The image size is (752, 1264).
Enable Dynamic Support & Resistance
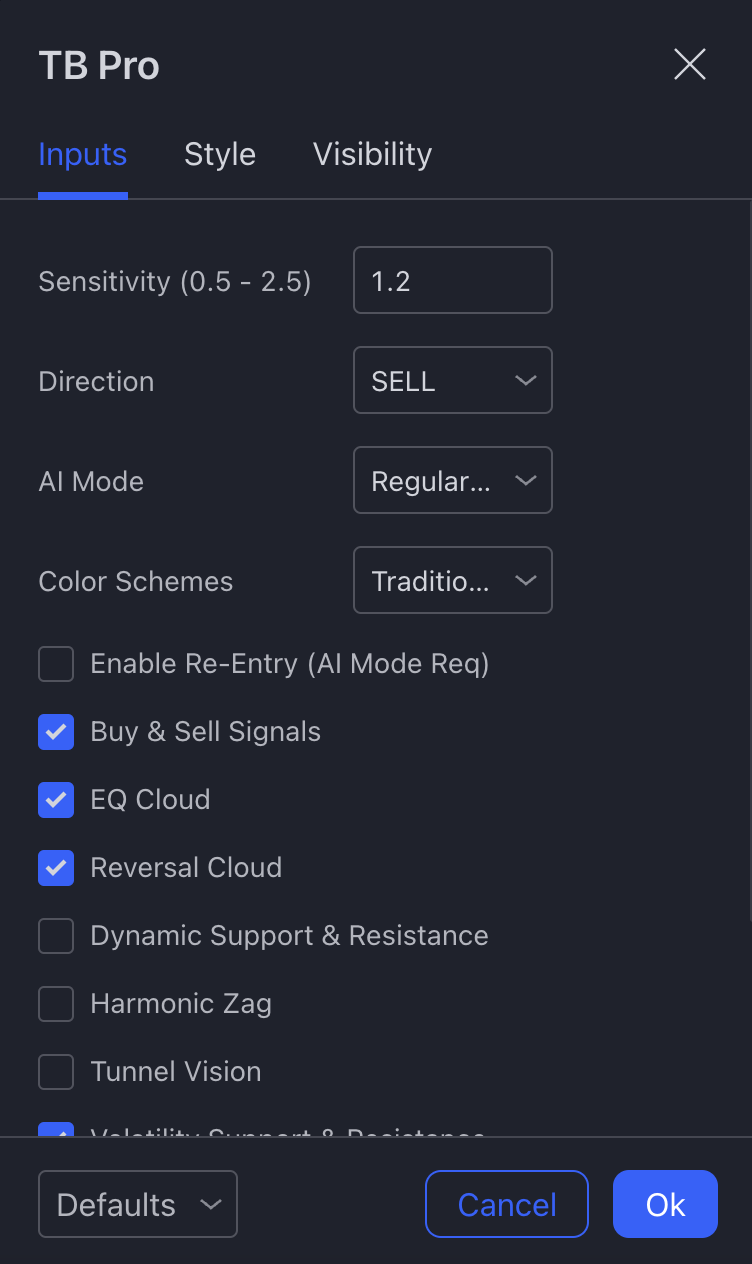click(x=56, y=936)
